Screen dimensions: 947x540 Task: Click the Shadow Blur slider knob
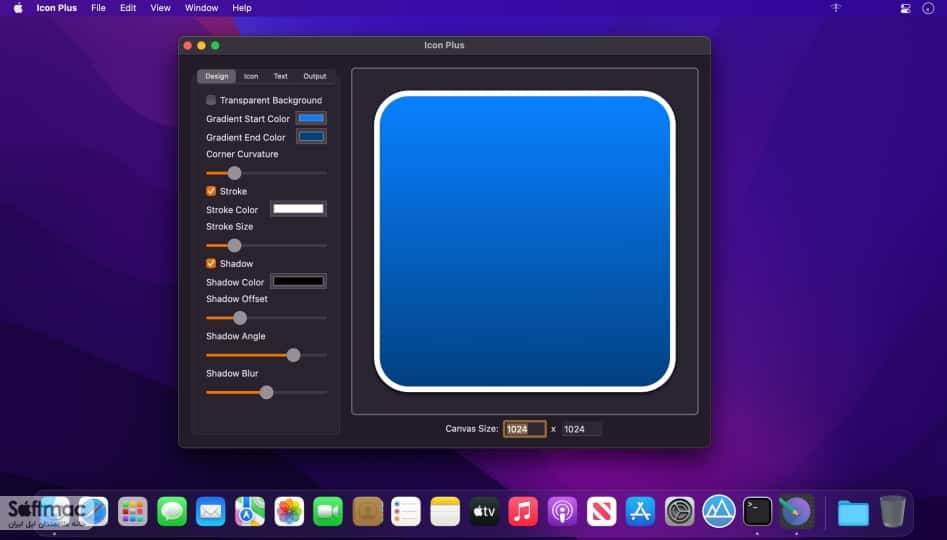266,393
